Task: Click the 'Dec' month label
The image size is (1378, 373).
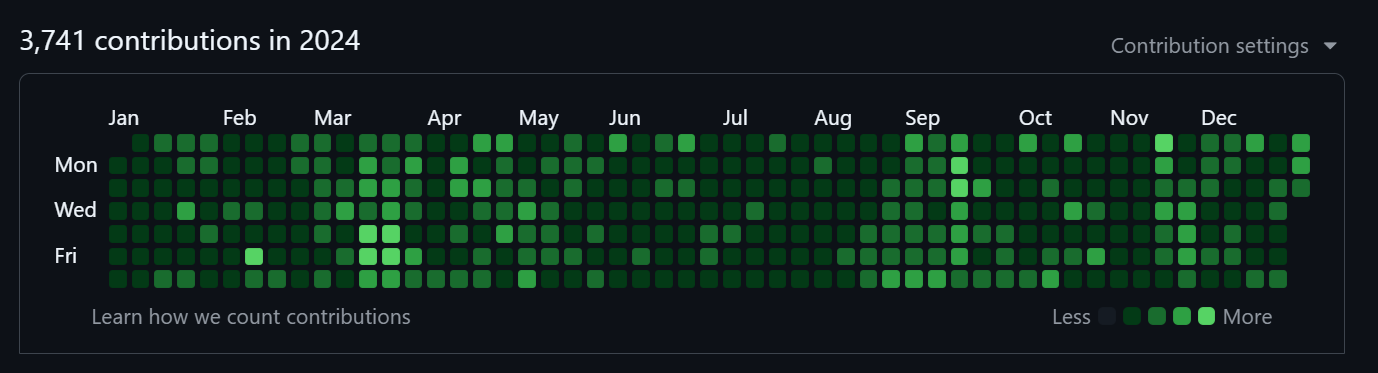Action: point(1219,118)
